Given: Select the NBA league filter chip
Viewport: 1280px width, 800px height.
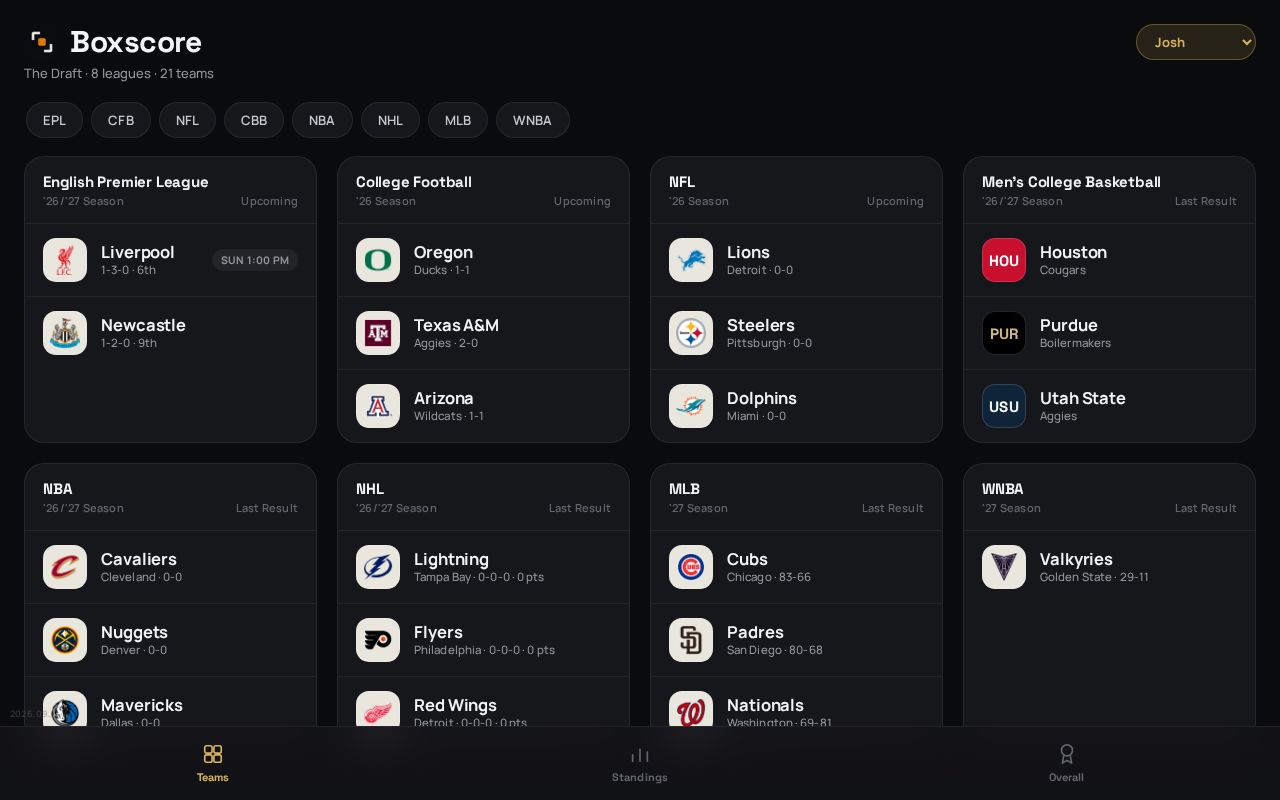Looking at the screenshot, I should click(322, 120).
